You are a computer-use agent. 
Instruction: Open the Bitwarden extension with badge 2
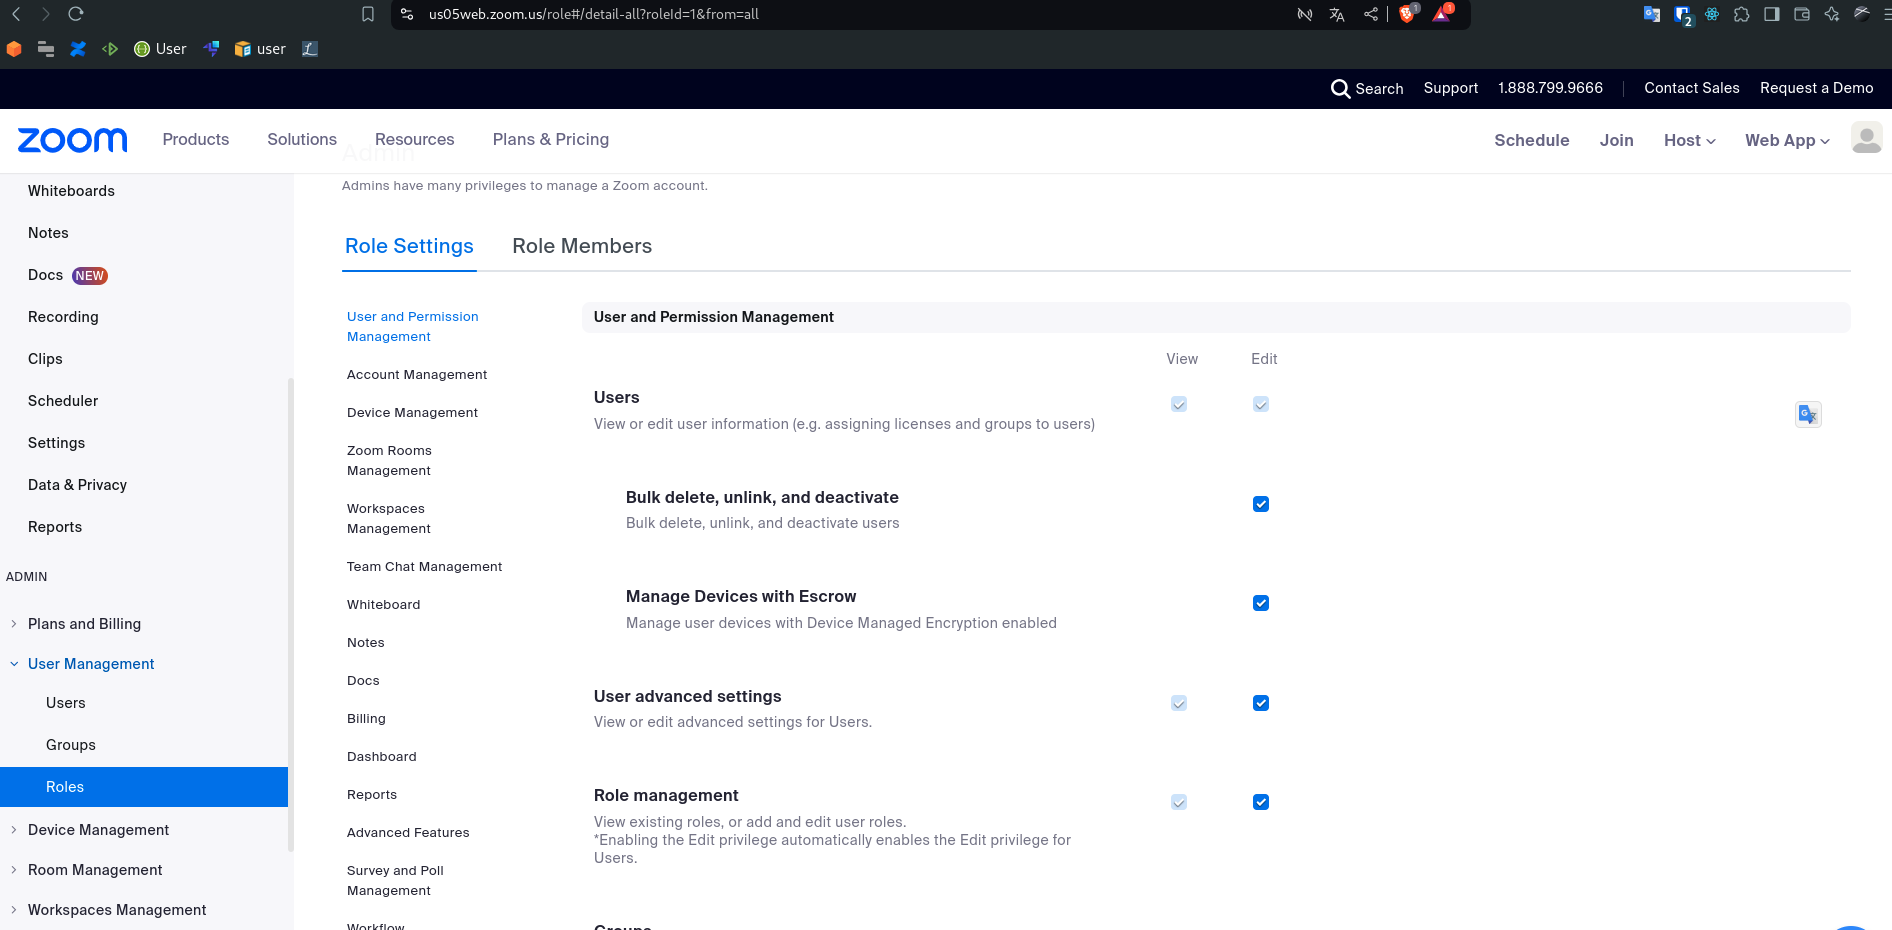click(x=1683, y=15)
